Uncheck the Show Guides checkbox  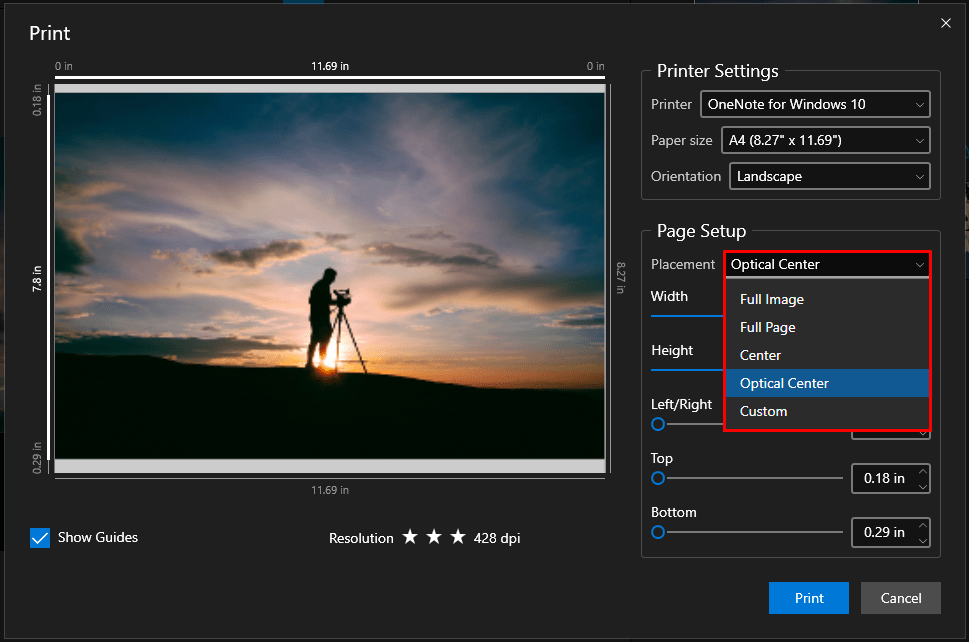(40, 538)
